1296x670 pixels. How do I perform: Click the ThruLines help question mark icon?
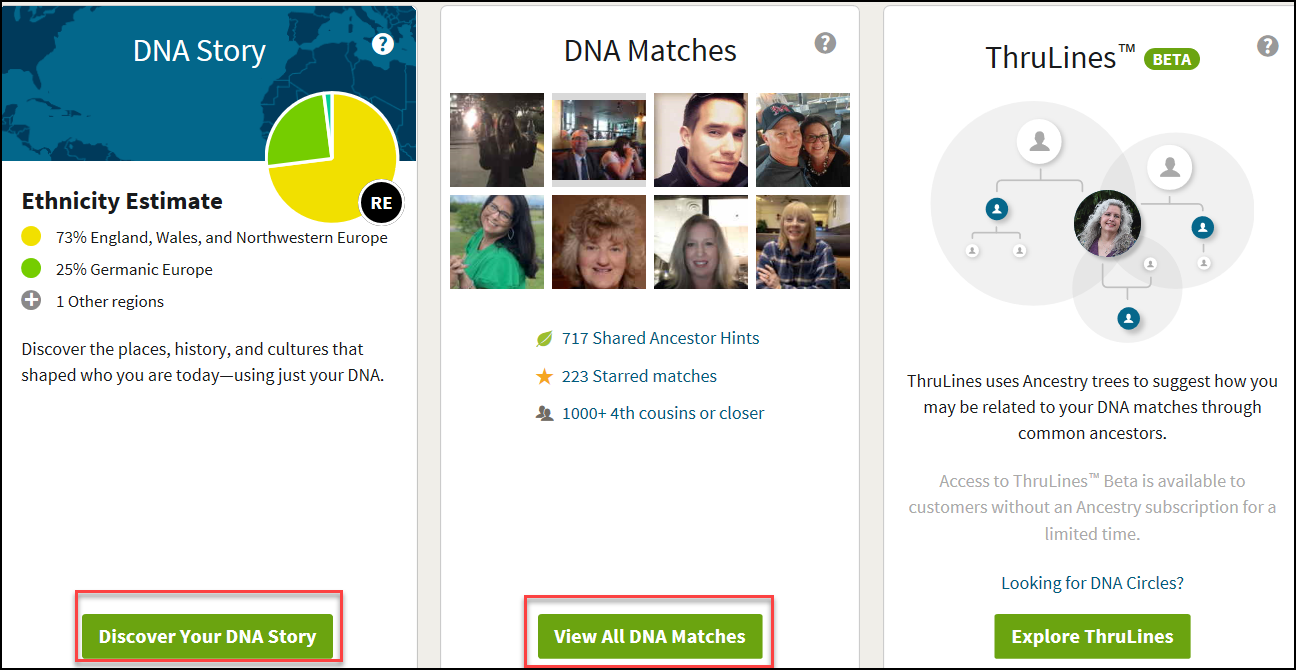click(x=1267, y=46)
